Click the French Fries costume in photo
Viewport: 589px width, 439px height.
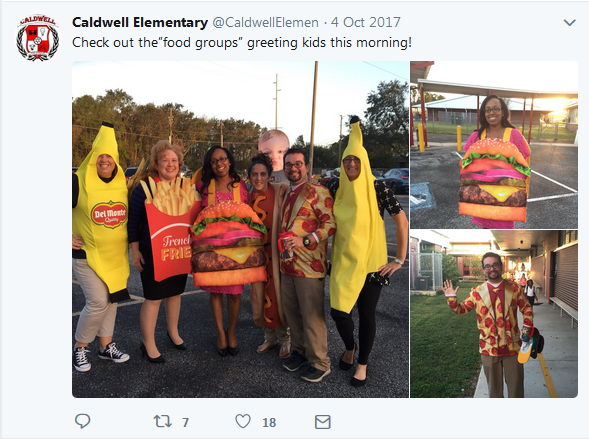click(170, 229)
